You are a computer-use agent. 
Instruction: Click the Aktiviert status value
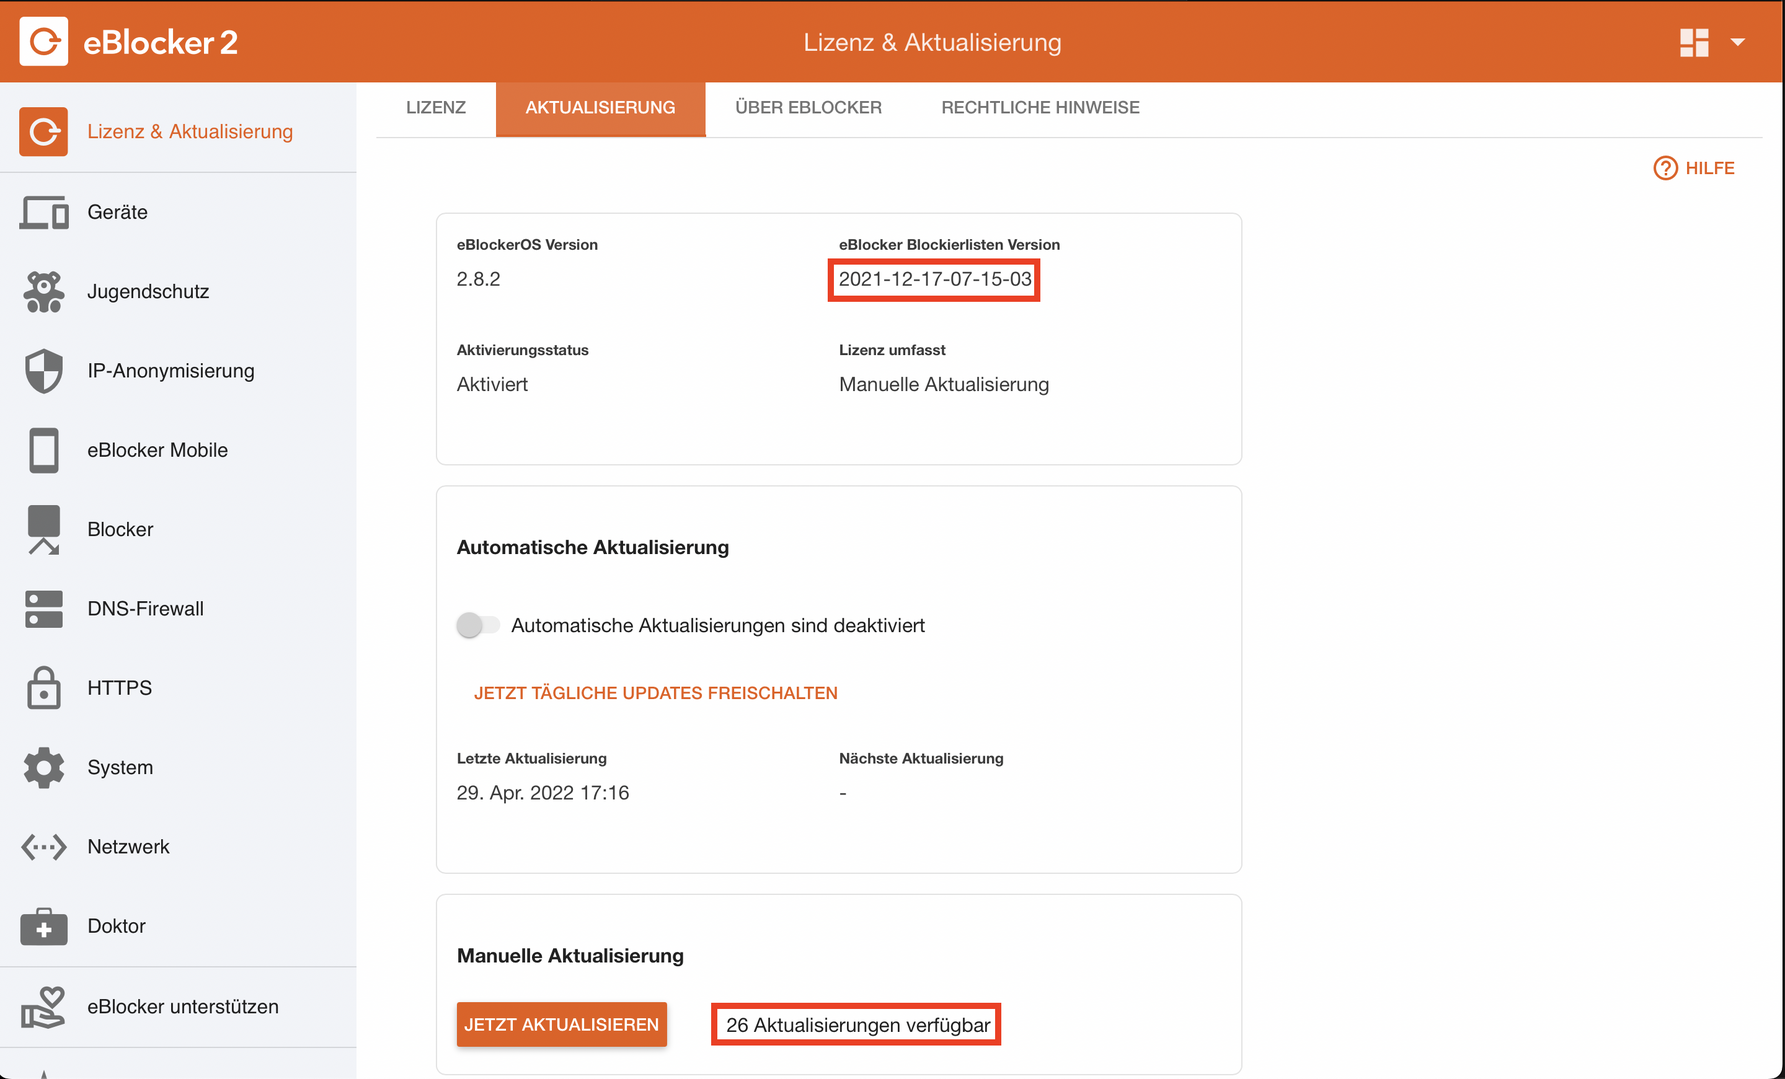pos(492,385)
